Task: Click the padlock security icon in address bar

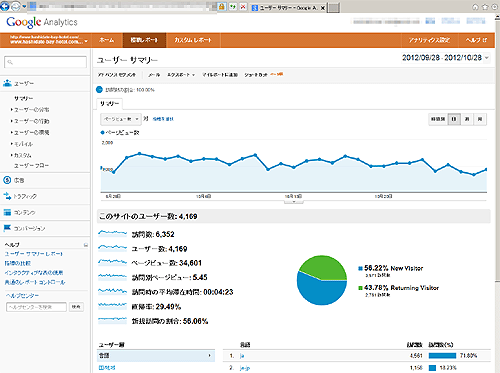Action: coord(221,6)
